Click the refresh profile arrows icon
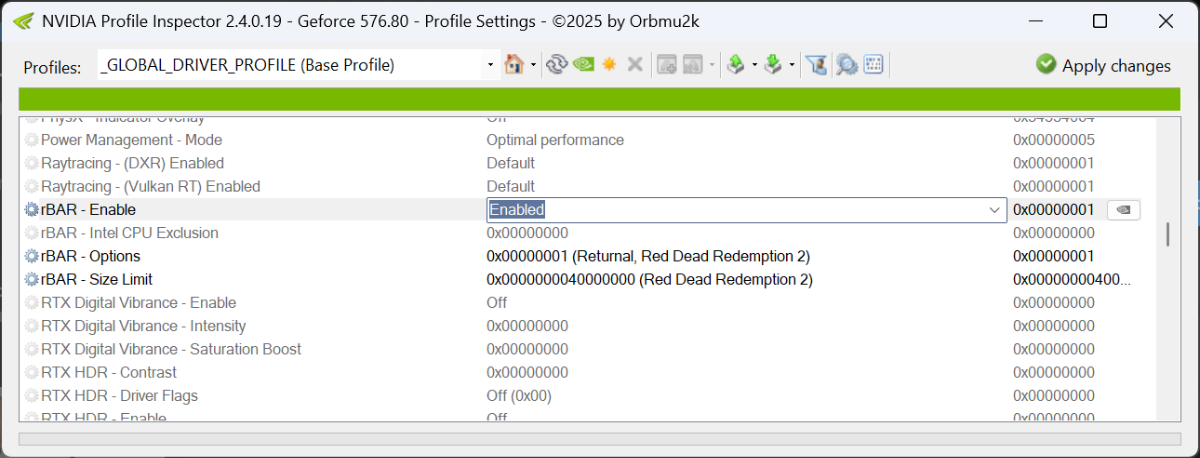Viewport: 1200px width, 458px height. pos(557,64)
